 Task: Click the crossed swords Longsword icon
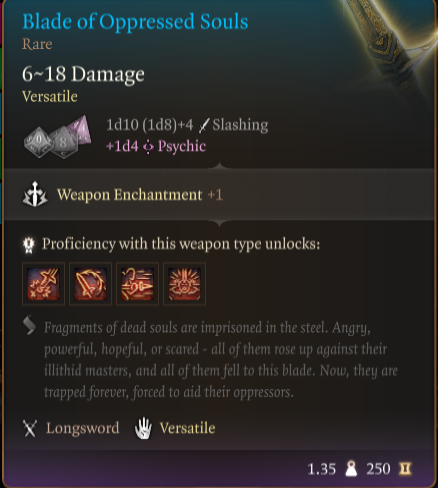pos(30,428)
